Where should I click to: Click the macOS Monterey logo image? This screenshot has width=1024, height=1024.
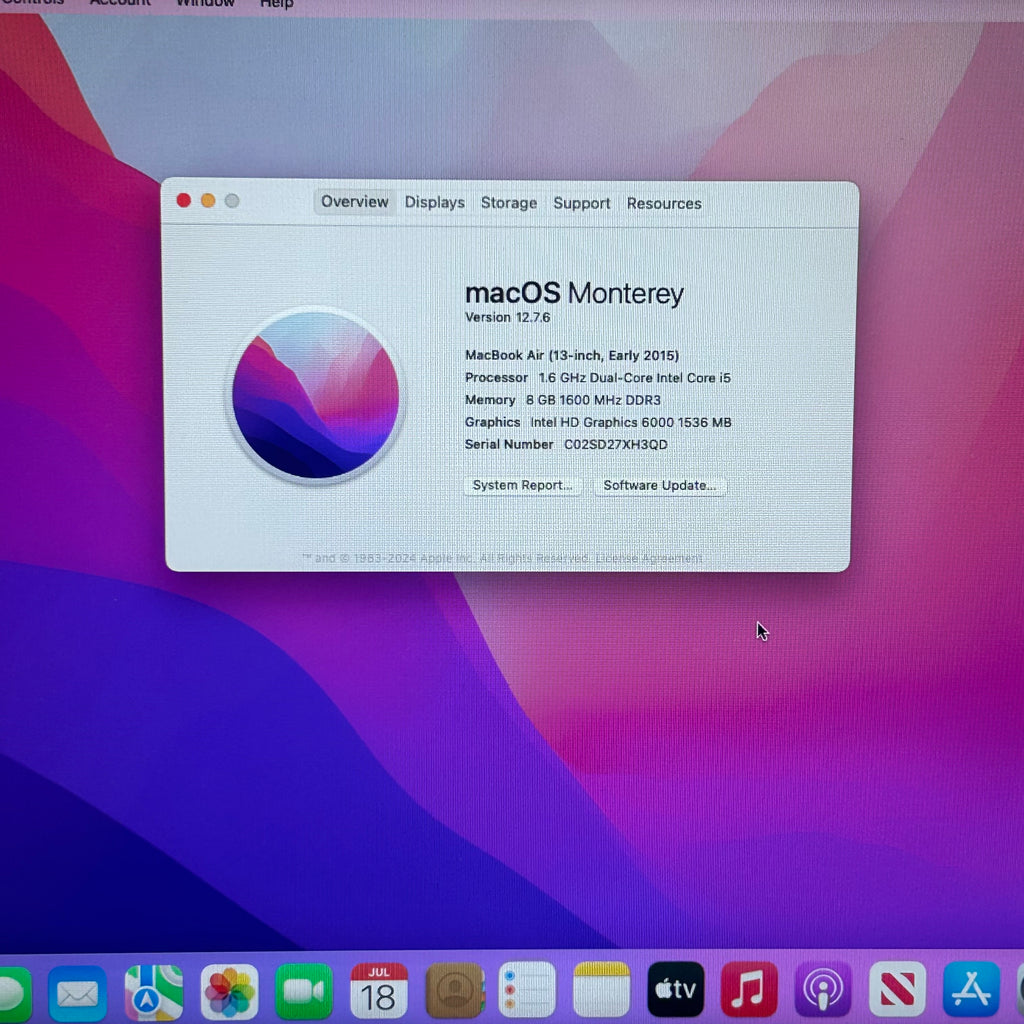tap(316, 396)
